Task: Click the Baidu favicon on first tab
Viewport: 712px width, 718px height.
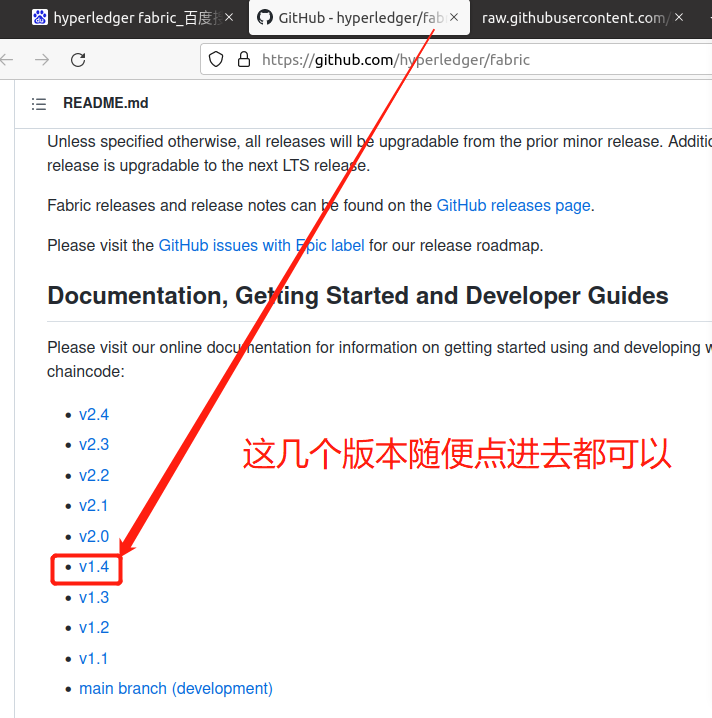Action: coord(40,17)
